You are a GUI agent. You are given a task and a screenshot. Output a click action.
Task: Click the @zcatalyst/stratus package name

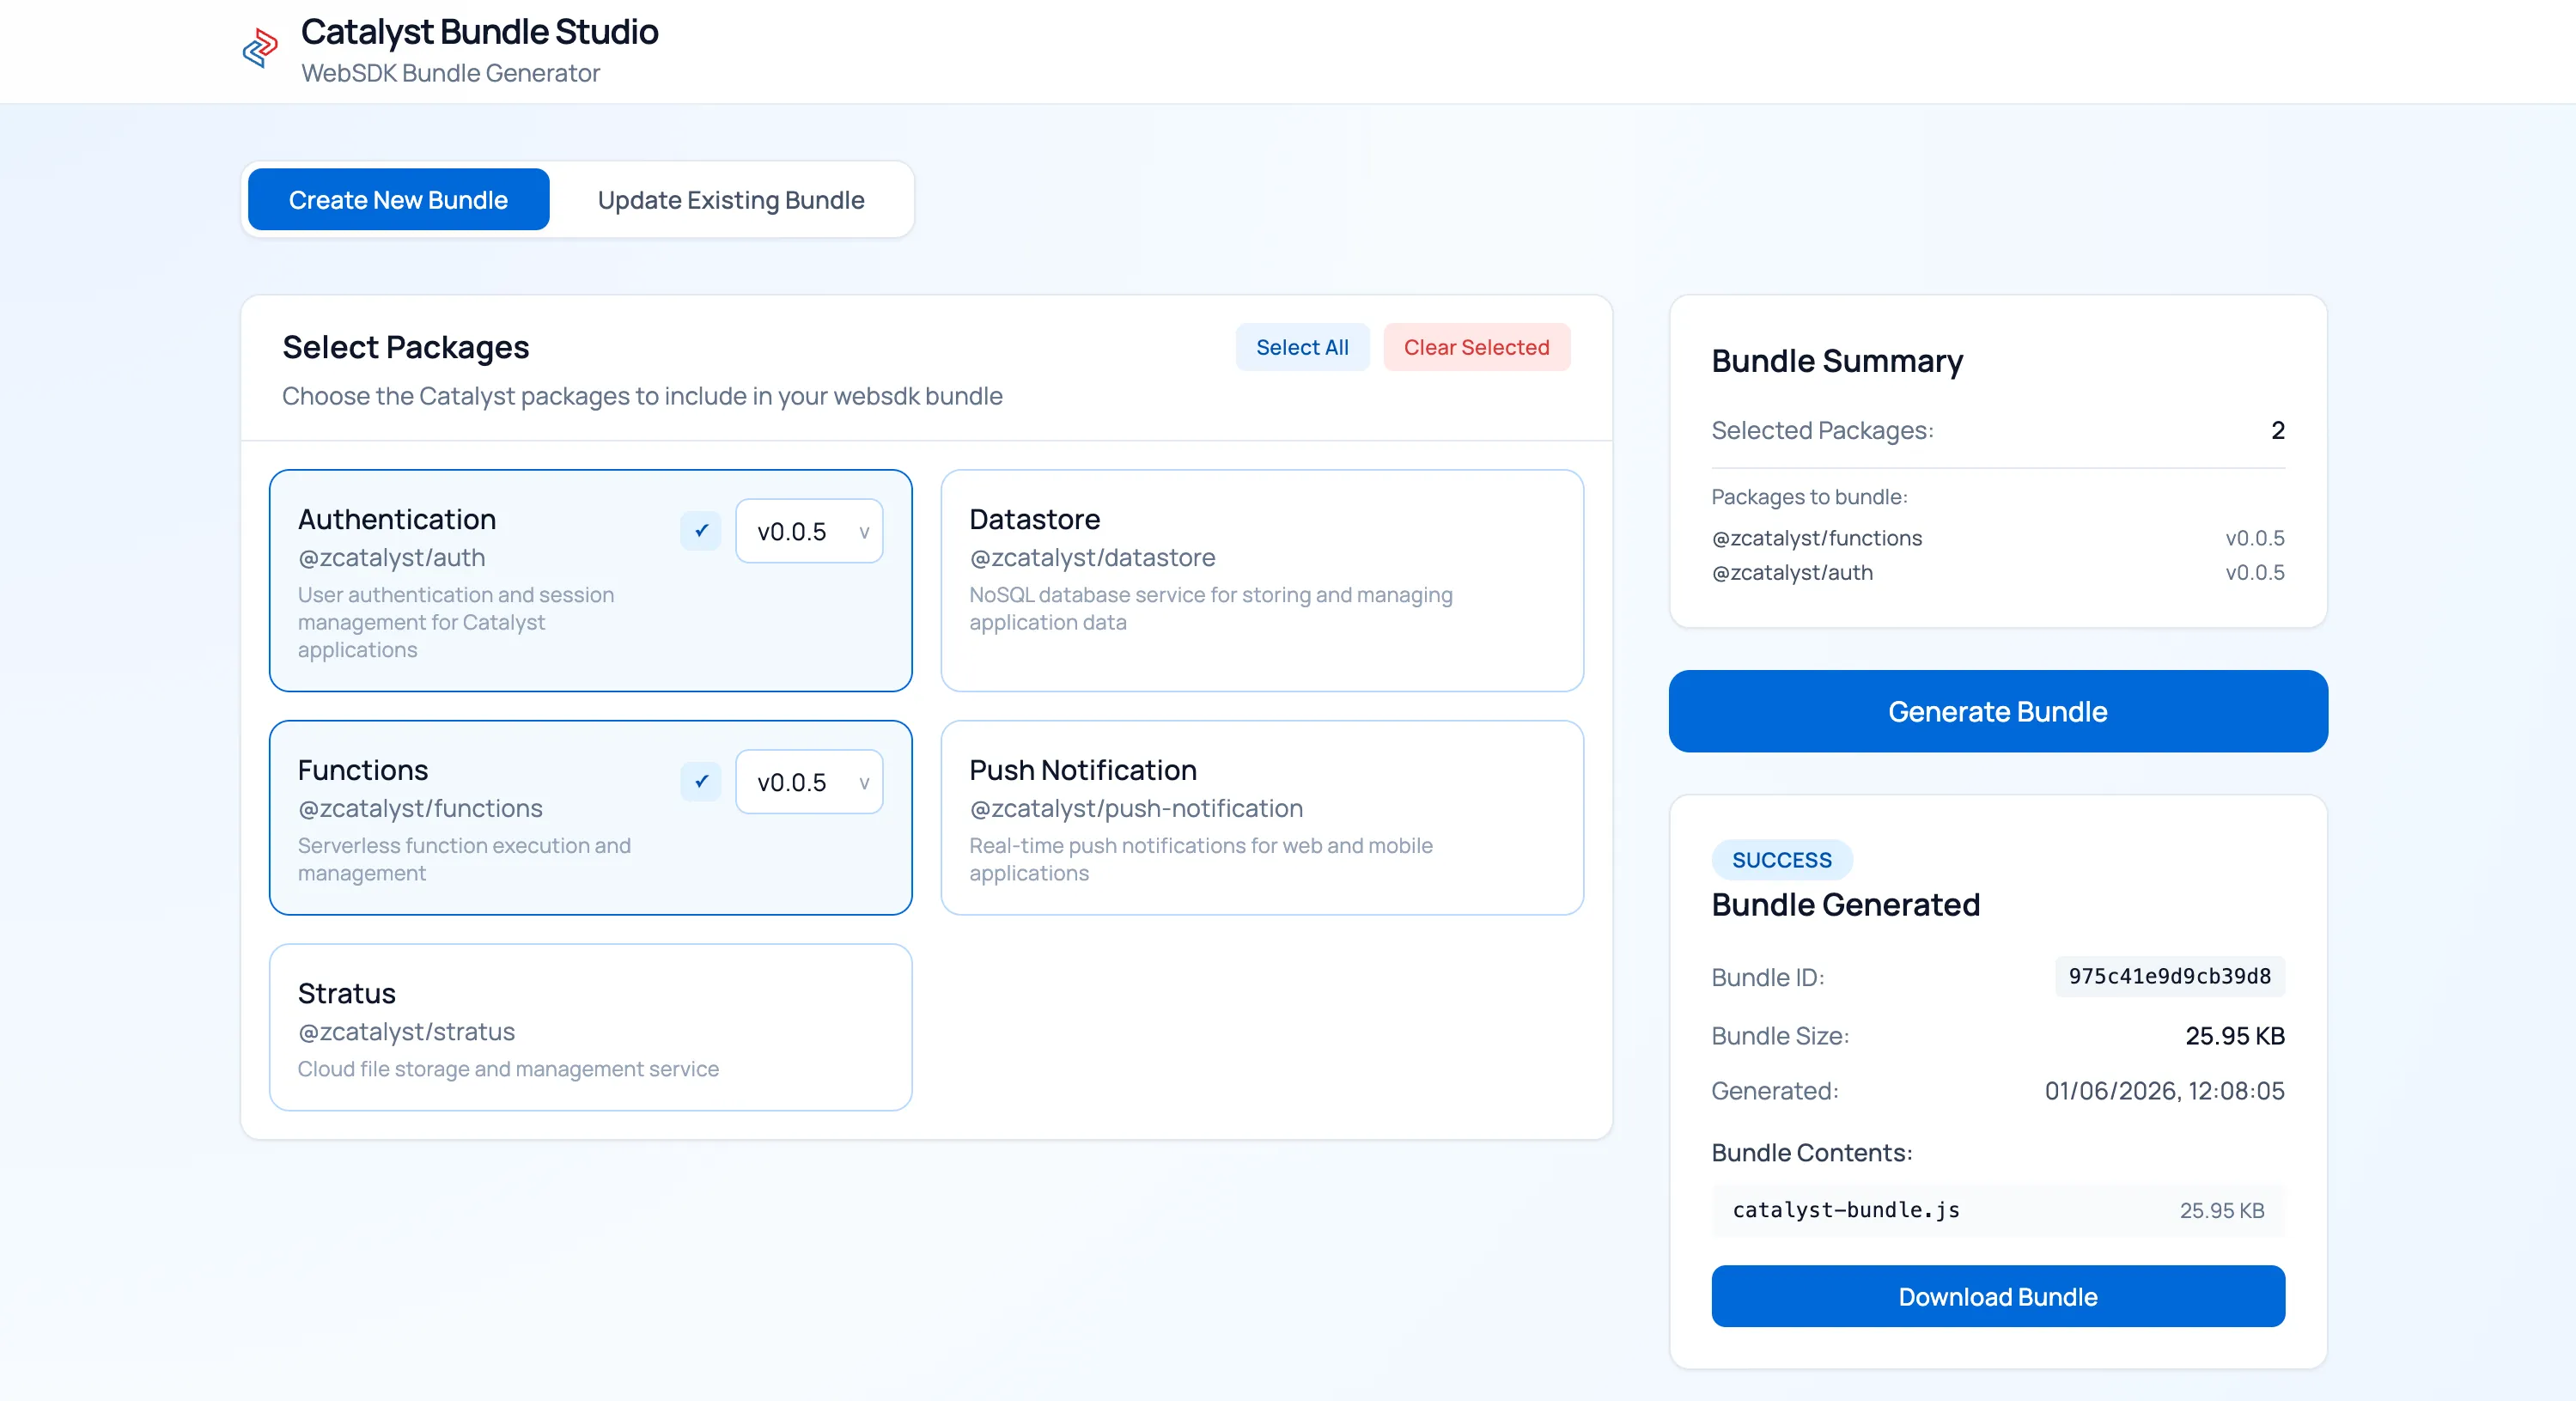[x=406, y=1031]
